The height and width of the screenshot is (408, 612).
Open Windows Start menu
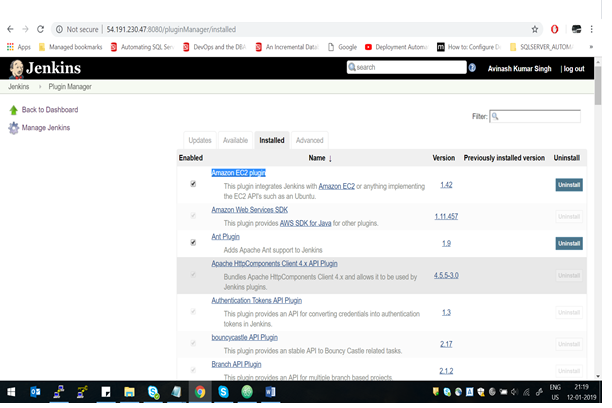(11, 392)
